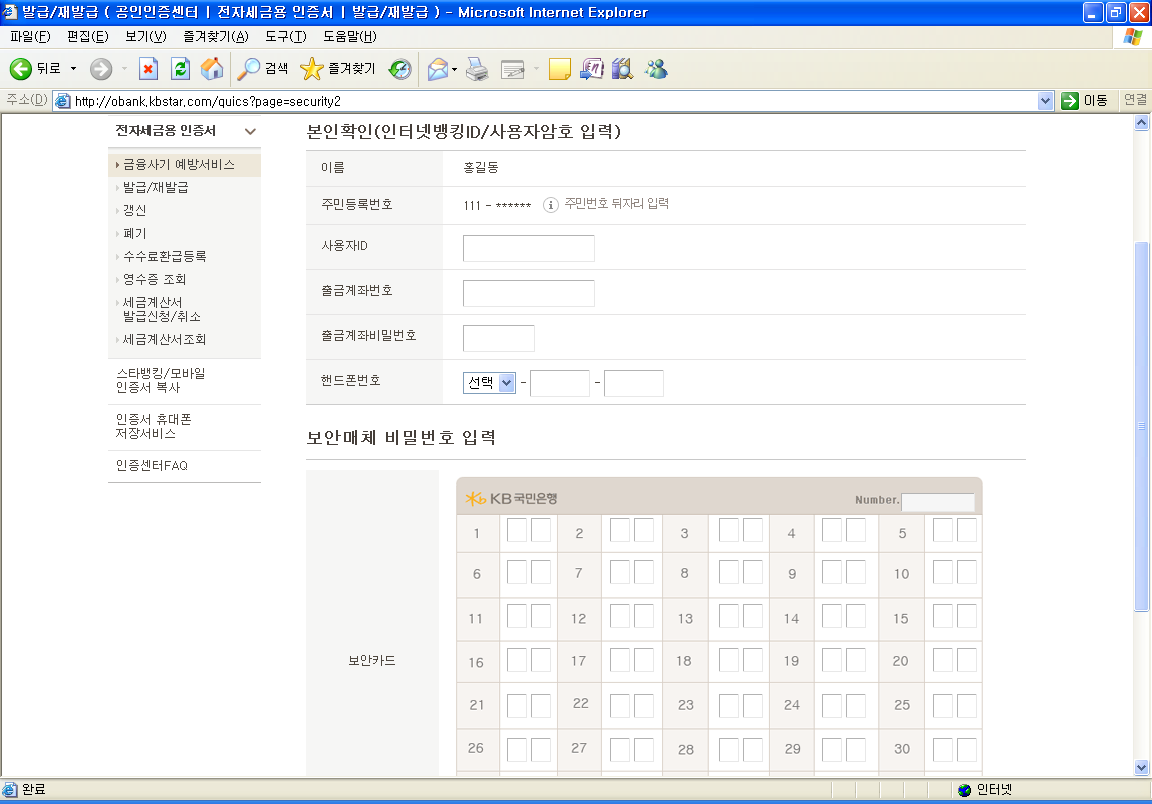Open 인증서 휴대폰 저장서비스 link
This screenshot has height=804, width=1152.
coord(154,426)
